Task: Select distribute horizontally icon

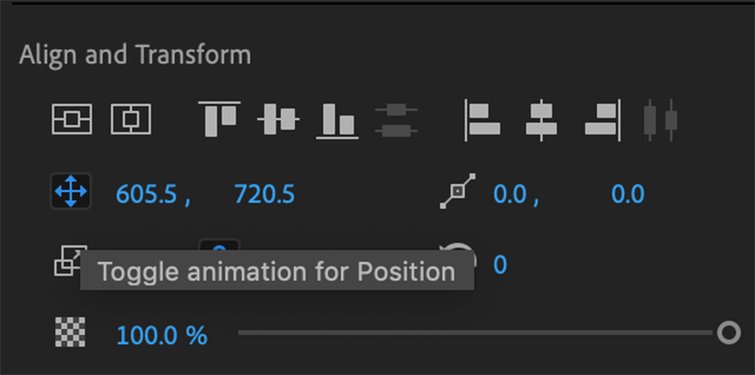Action: (661, 120)
